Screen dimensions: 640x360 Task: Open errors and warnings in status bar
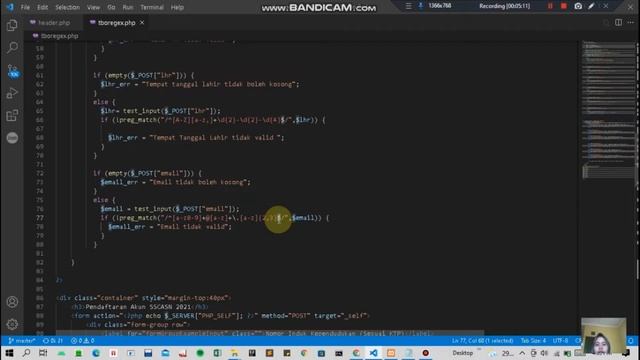[82, 340]
